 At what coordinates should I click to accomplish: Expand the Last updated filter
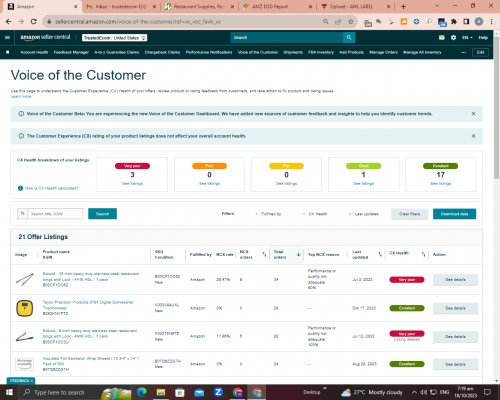pyautogui.click(x=364, y=214)
